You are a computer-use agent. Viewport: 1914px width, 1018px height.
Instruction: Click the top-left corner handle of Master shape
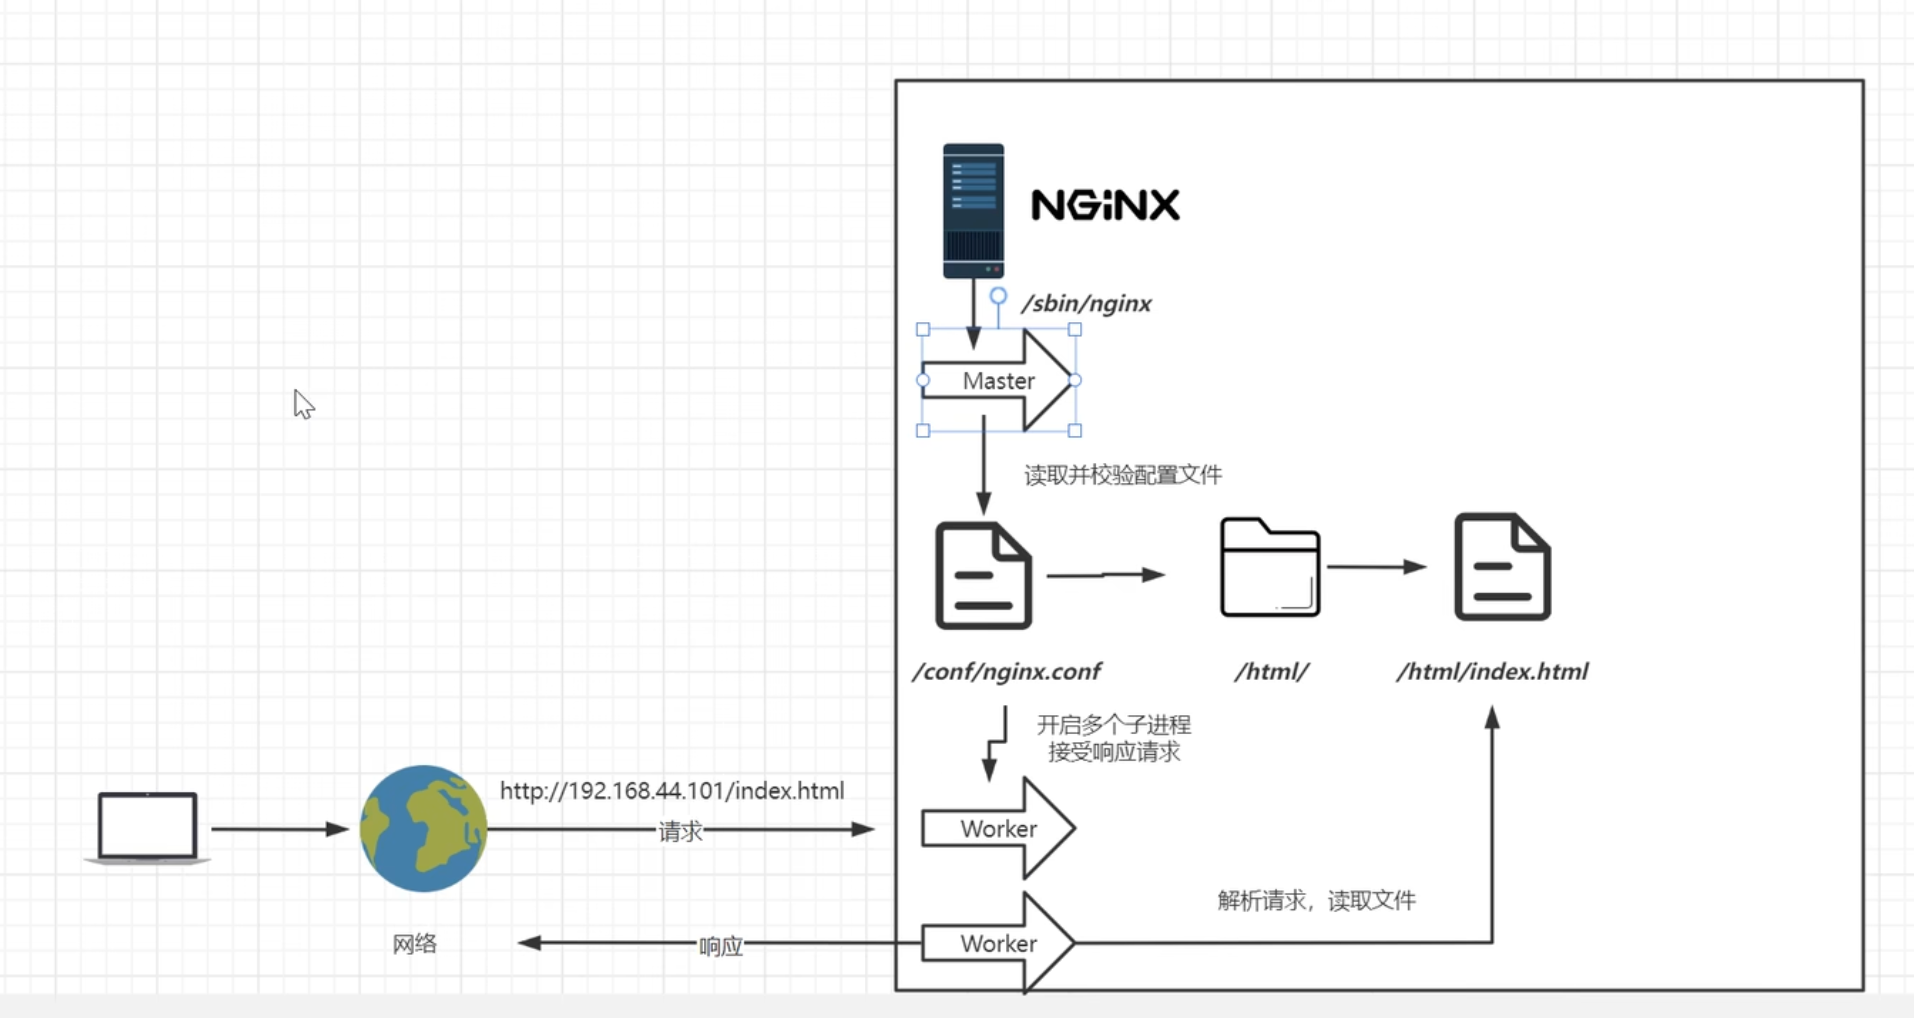coord(922,330)
